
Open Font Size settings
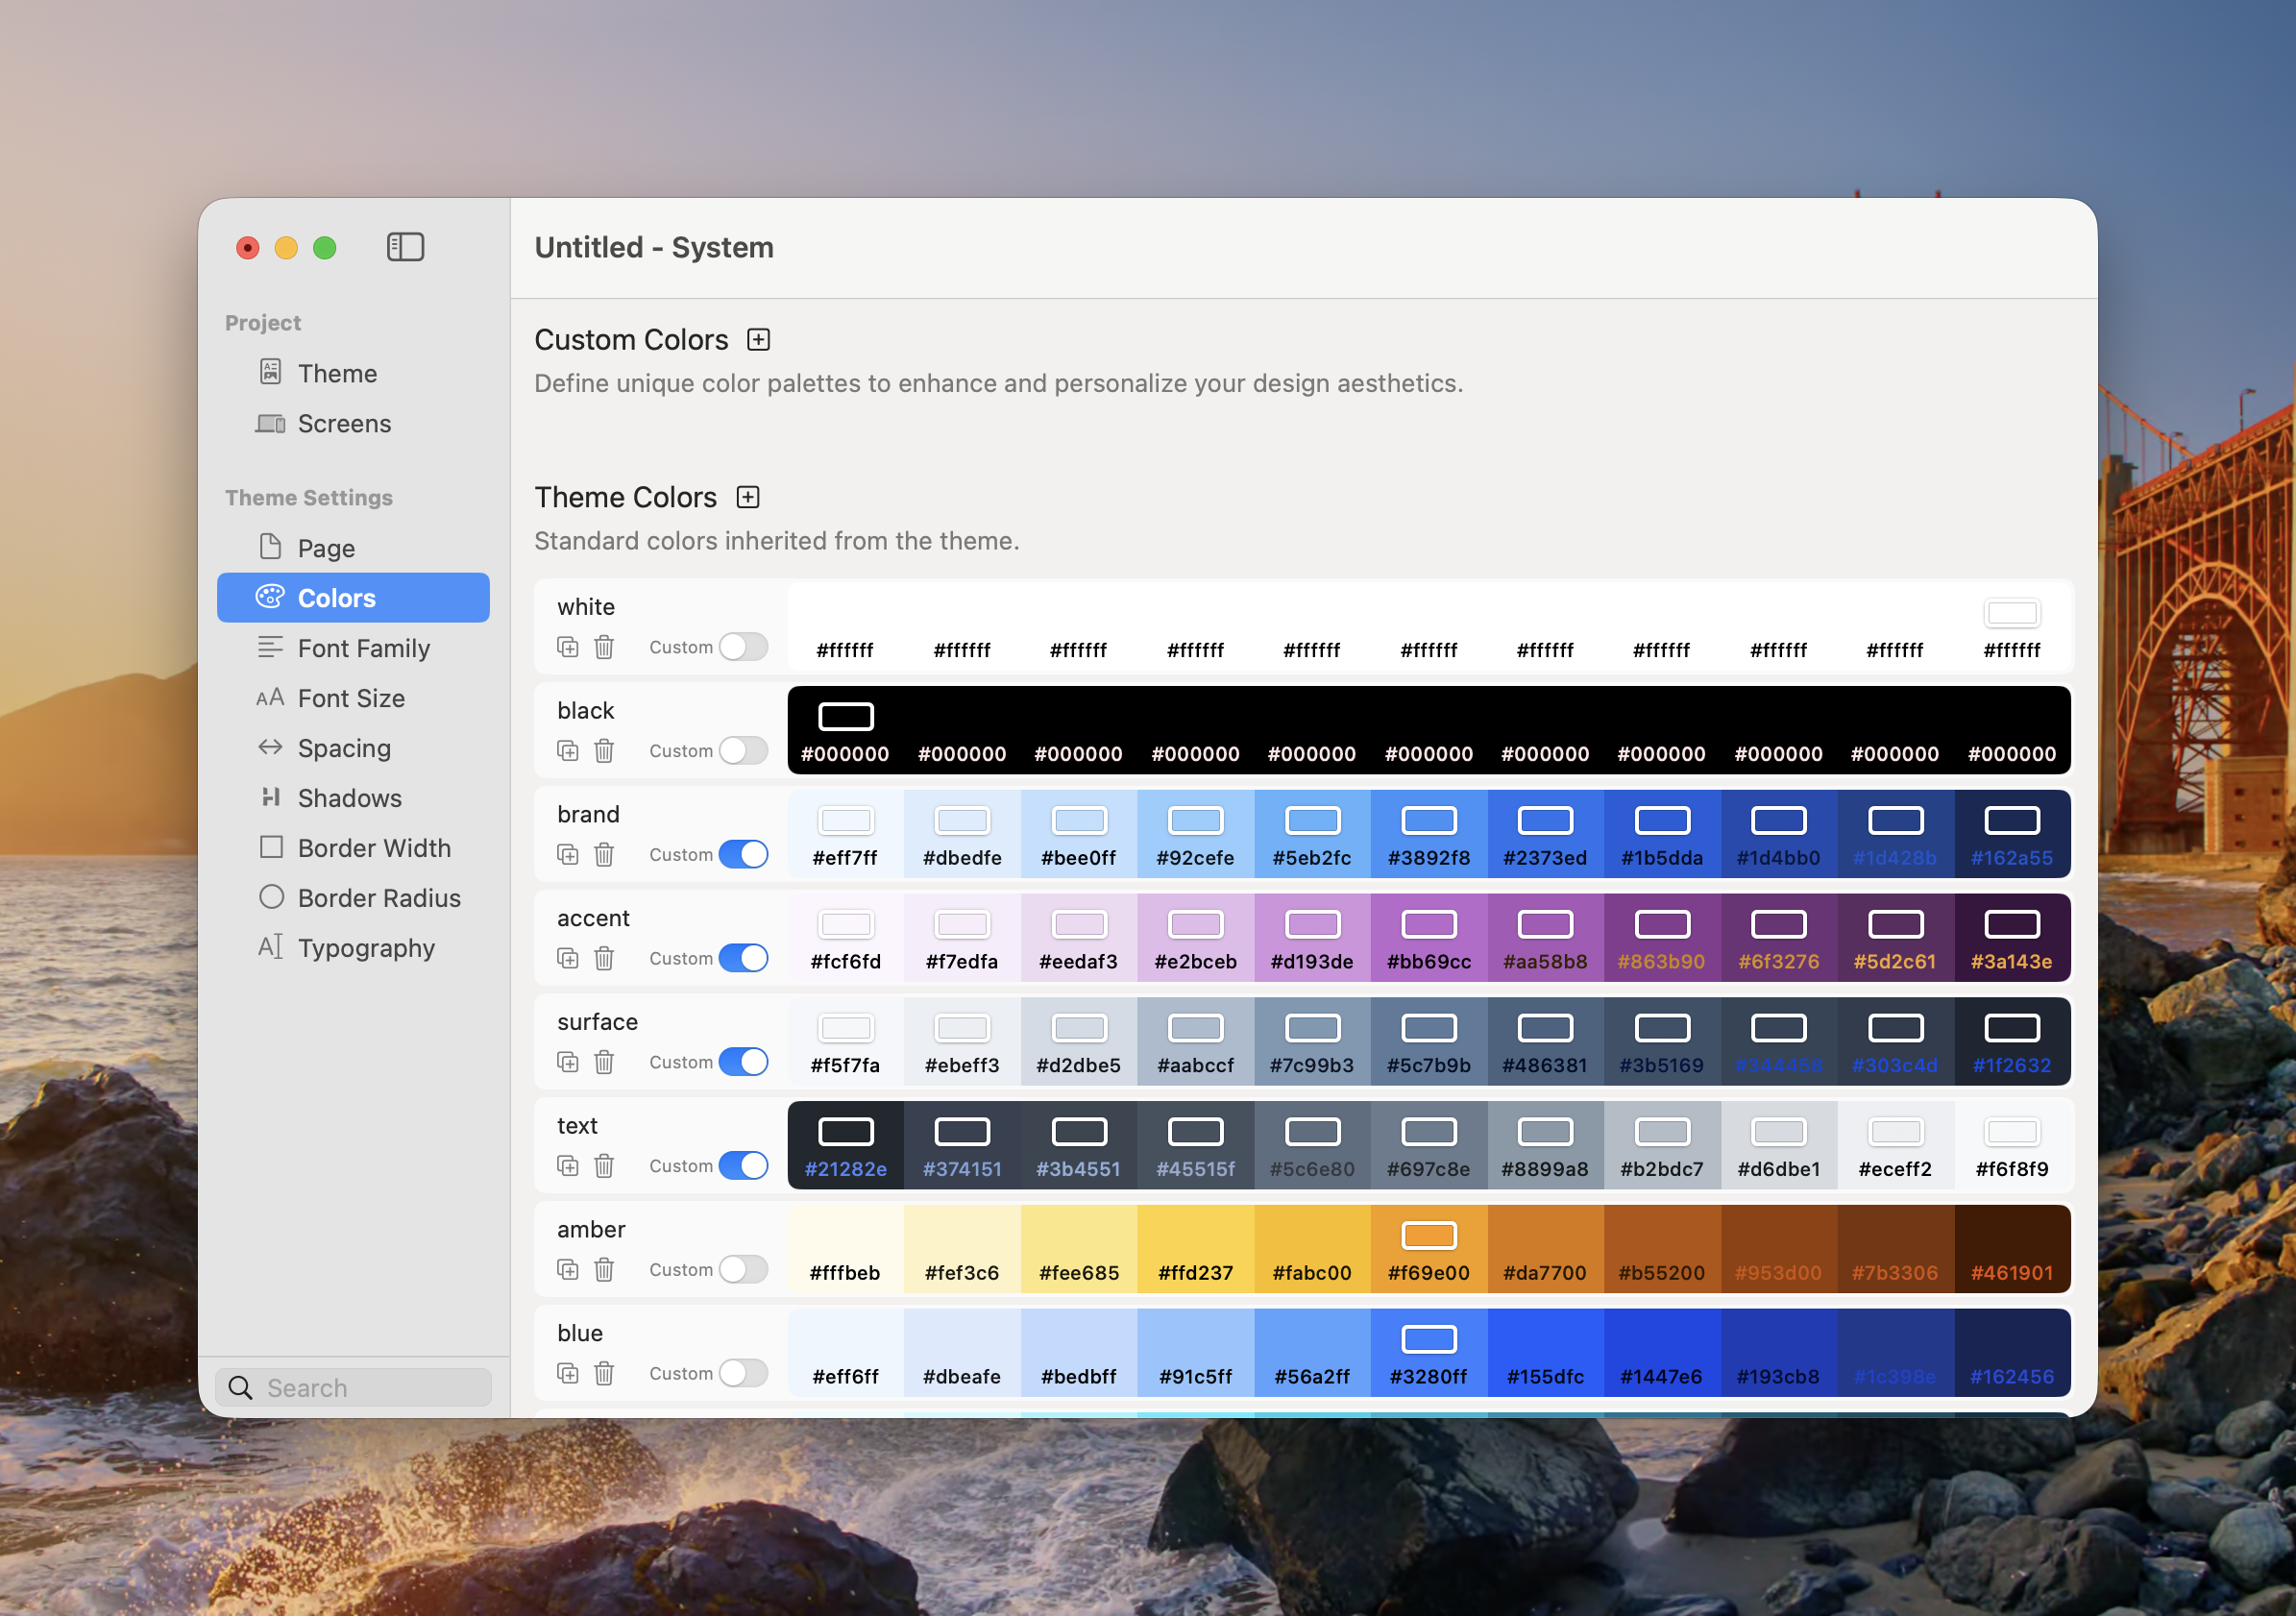click(x=354, y=699)
